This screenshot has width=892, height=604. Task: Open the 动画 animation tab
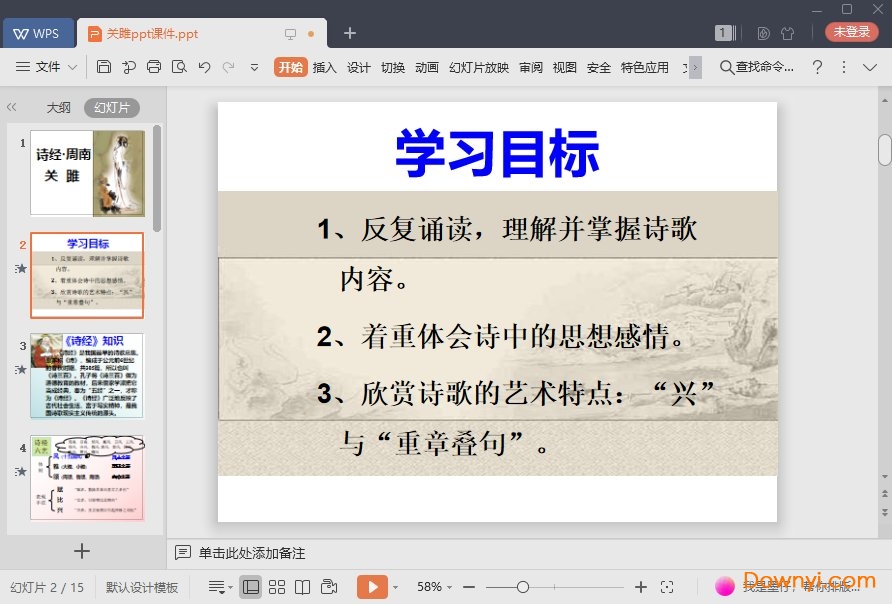pos(427,67)
